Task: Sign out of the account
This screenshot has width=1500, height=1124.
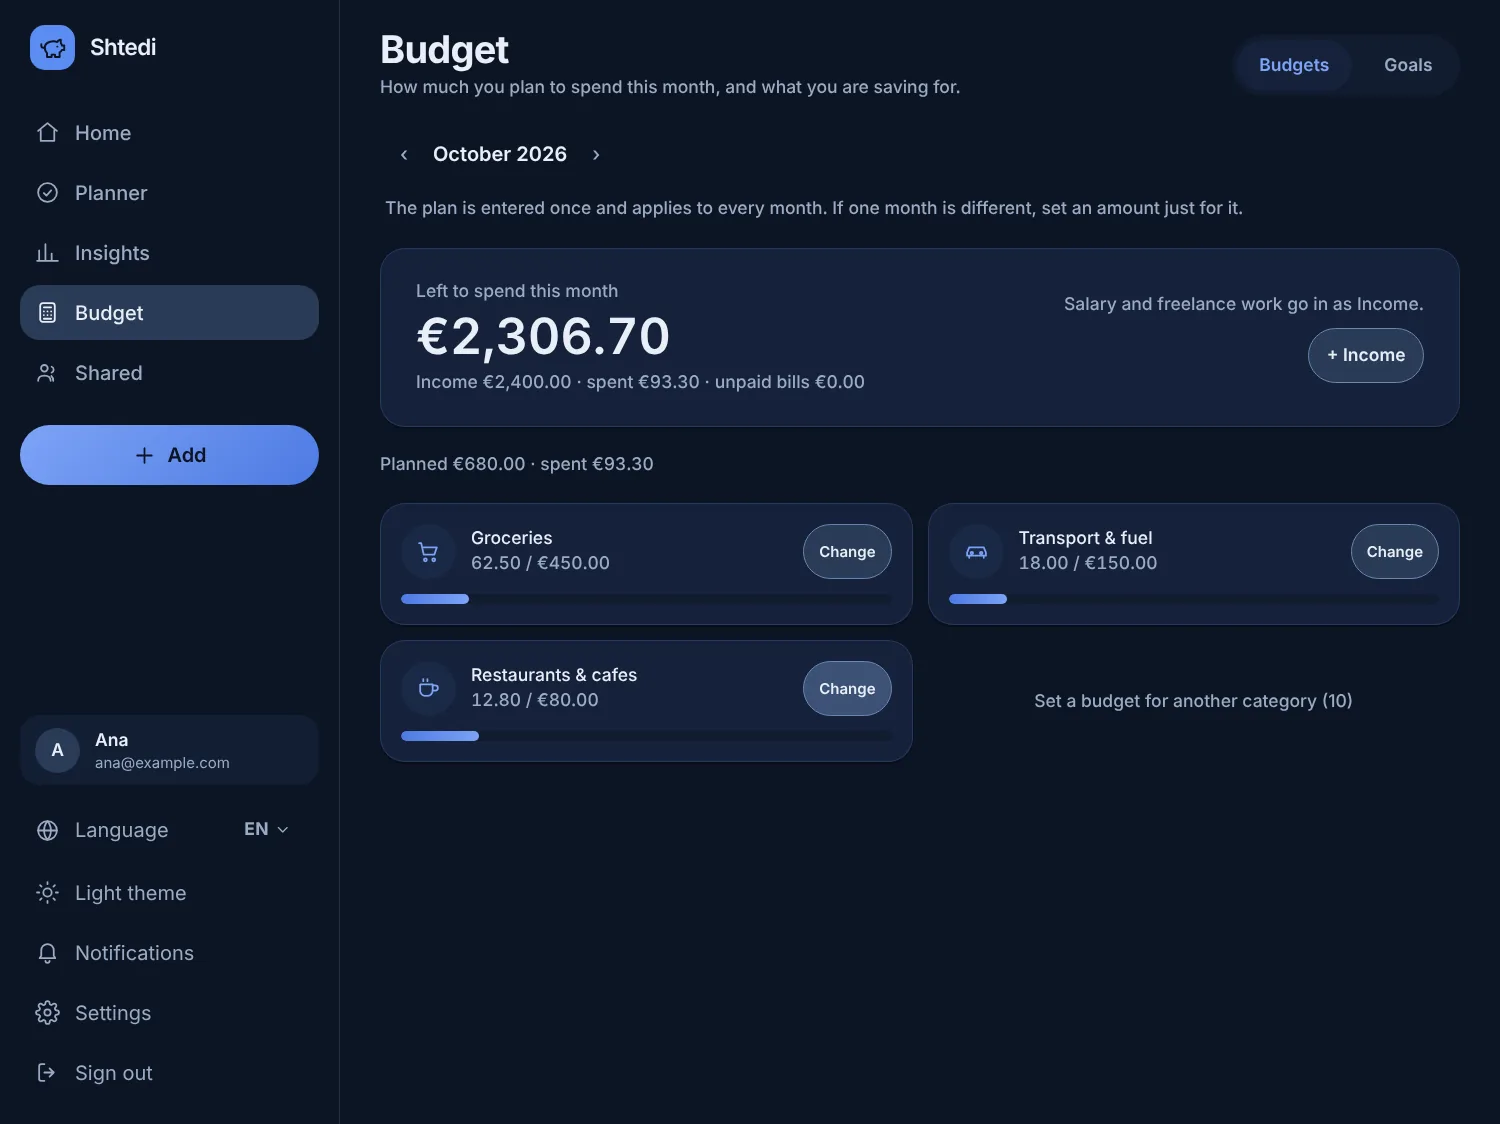Action: 169,1073
